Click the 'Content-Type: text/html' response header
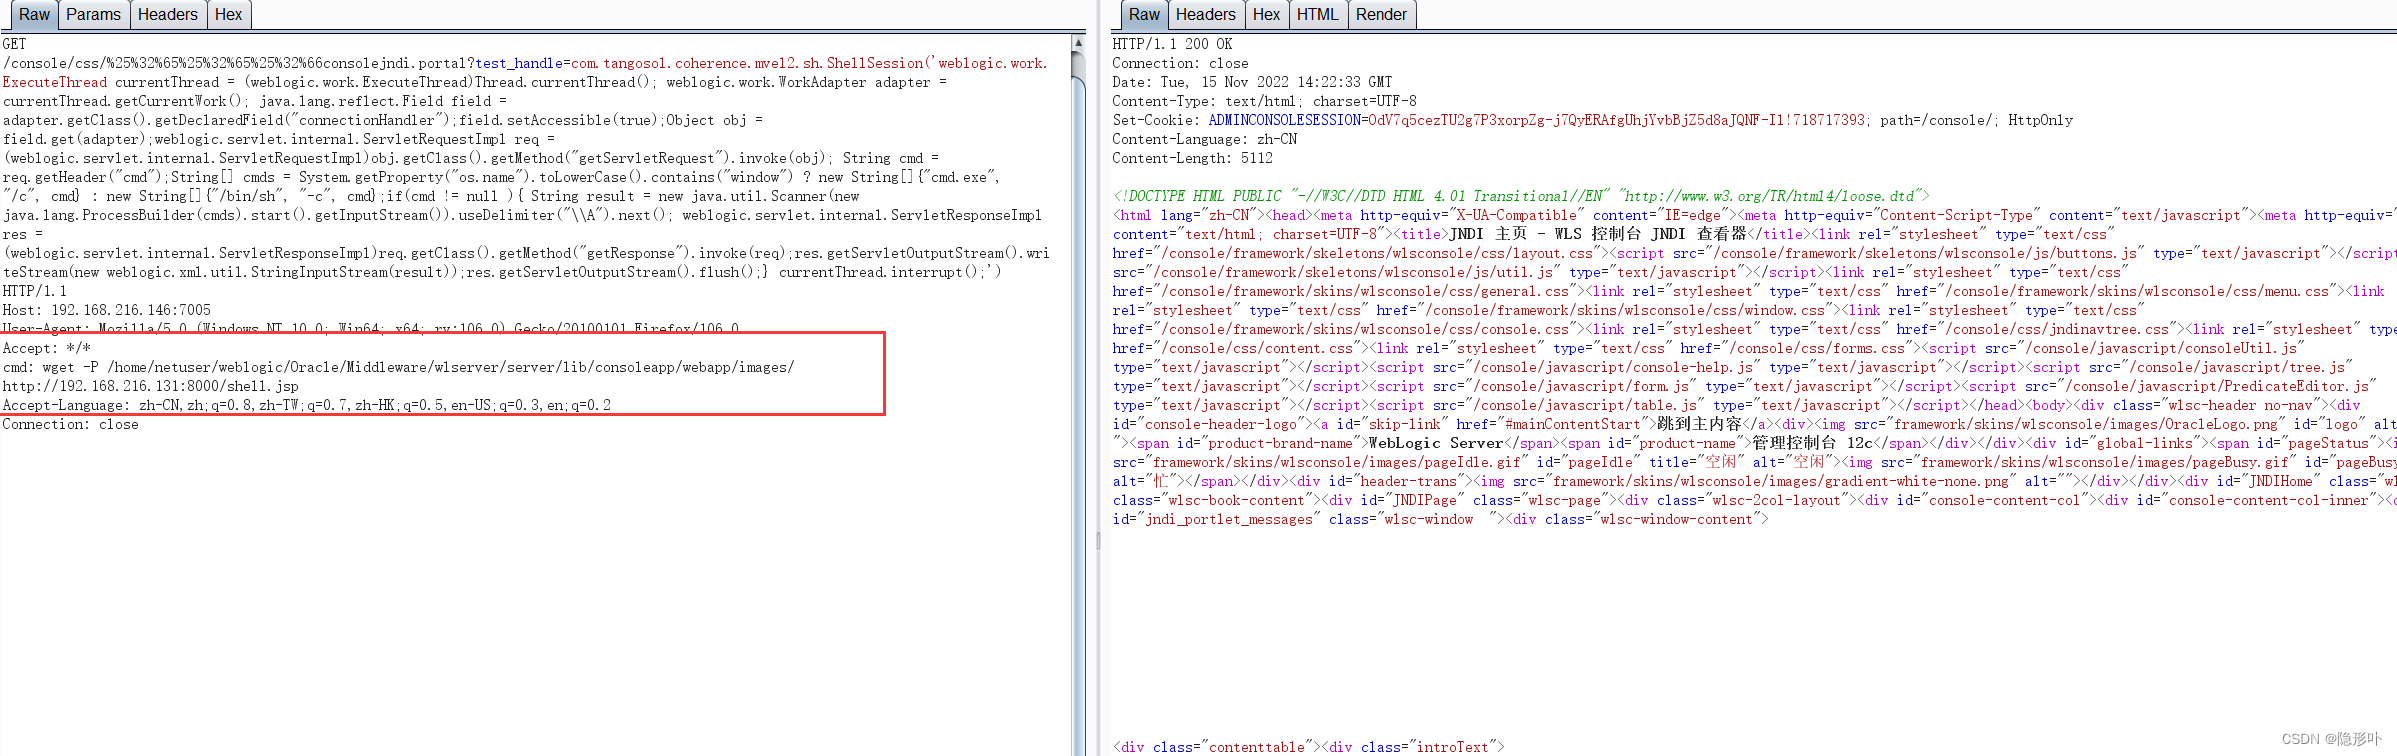The width and height of the screenshot is (2397, 756). 1264,101
